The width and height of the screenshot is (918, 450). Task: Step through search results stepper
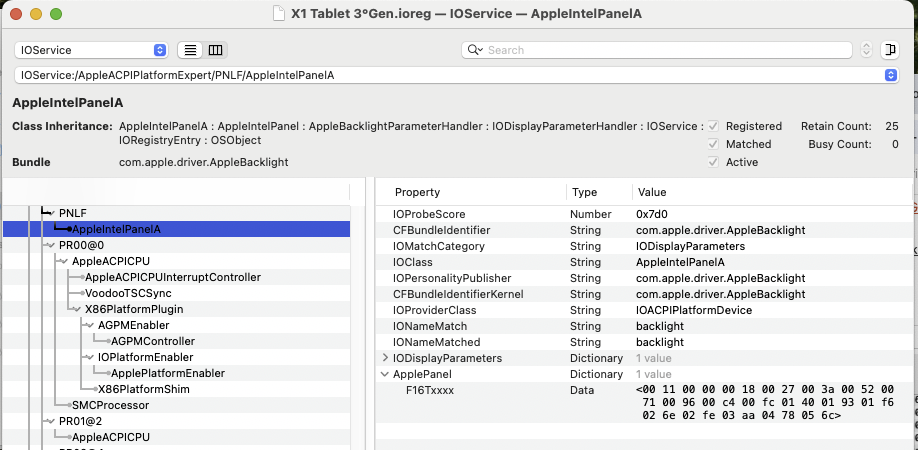click(866, 50)
